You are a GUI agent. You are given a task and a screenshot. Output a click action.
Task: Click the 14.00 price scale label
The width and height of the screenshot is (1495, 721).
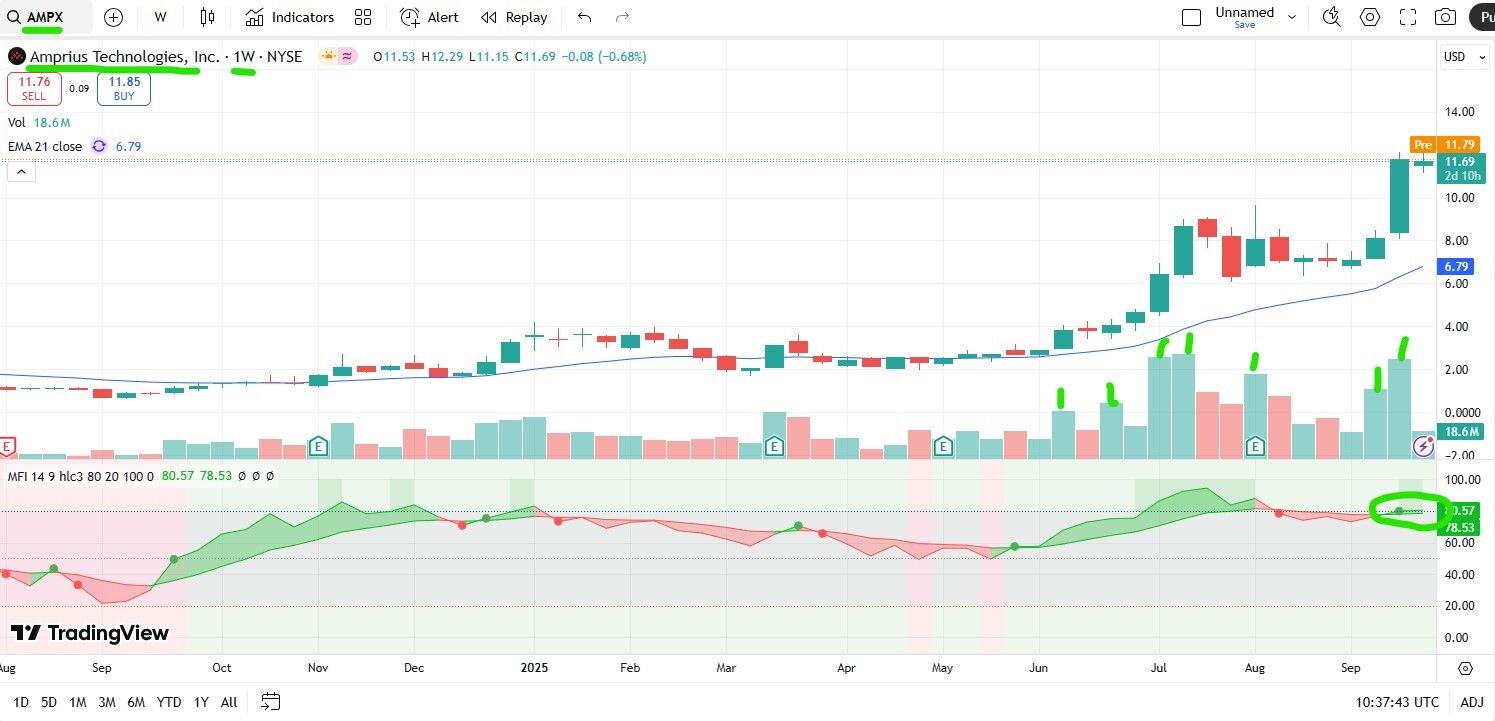1460,112
